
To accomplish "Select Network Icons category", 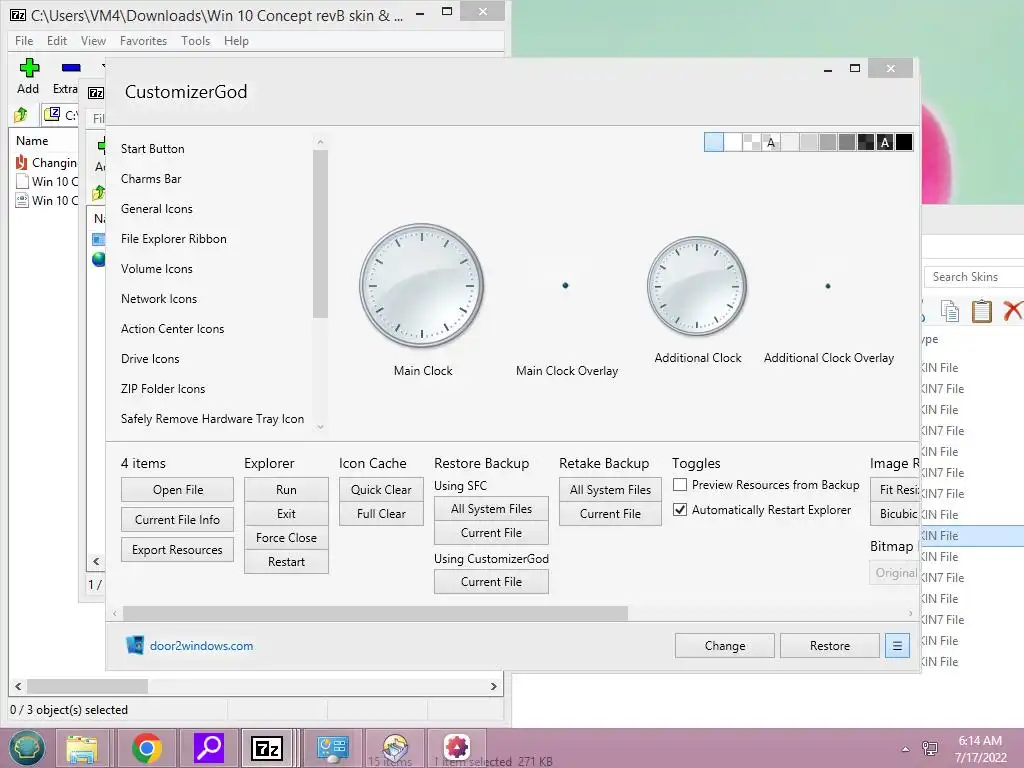I will [x=159, y=299].
